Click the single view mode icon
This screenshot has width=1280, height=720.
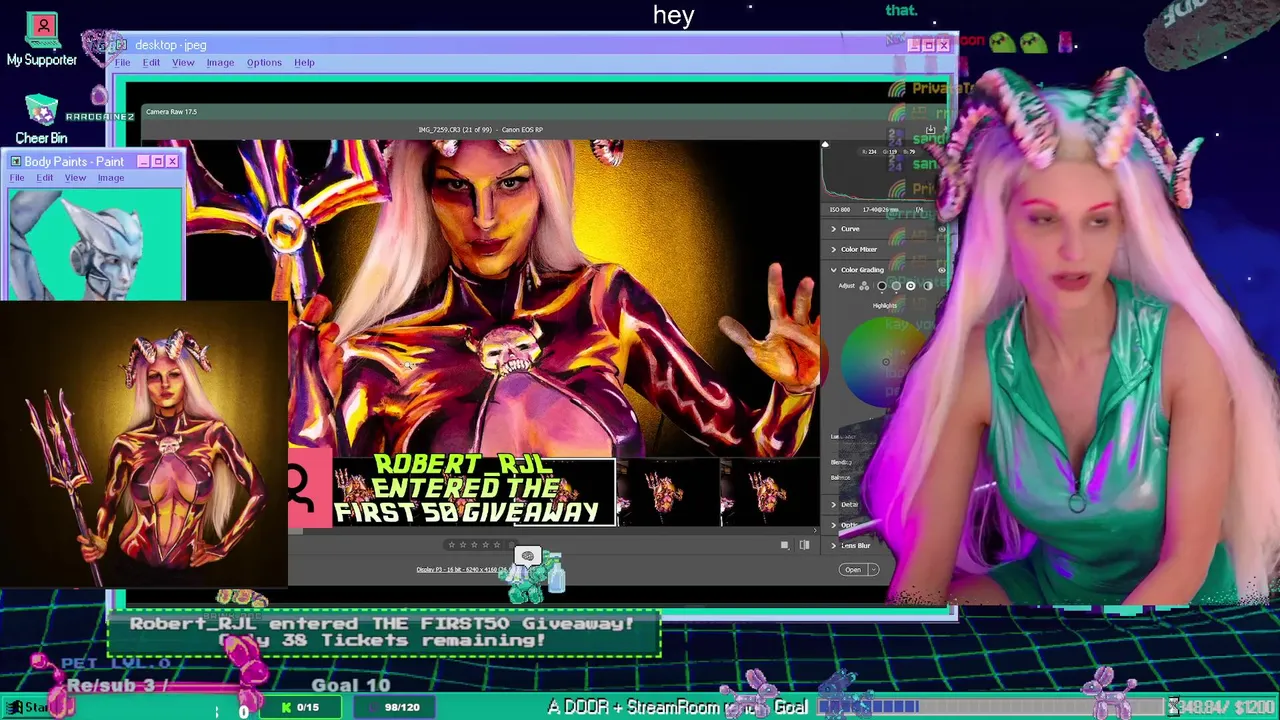(x=785, y=545)
